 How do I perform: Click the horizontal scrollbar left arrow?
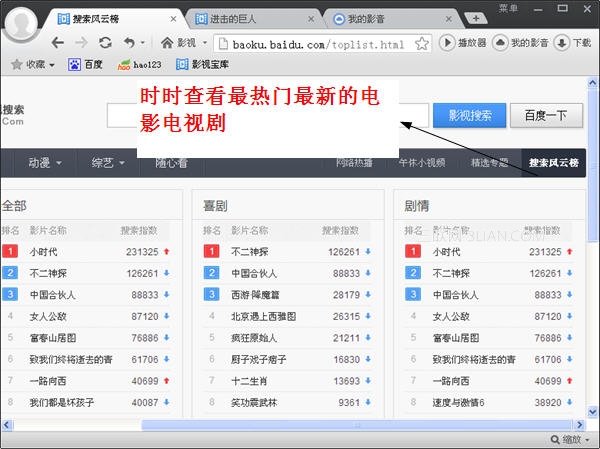tap(7, 425)
